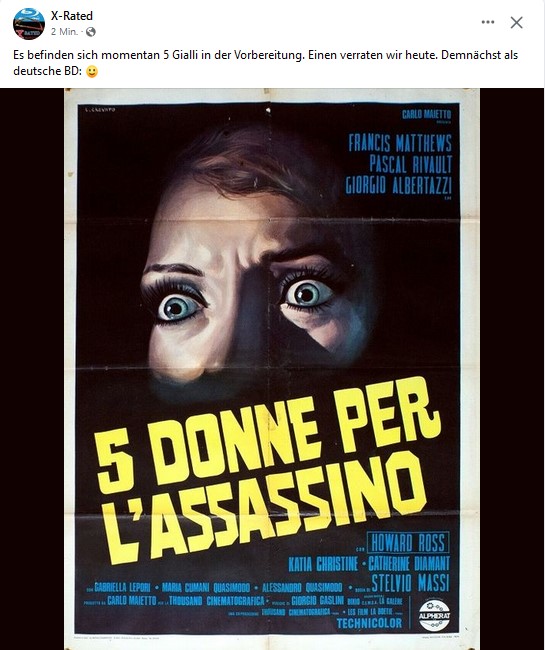
Task: Click the woman's left wide-open eye
Action: [179, 307]
